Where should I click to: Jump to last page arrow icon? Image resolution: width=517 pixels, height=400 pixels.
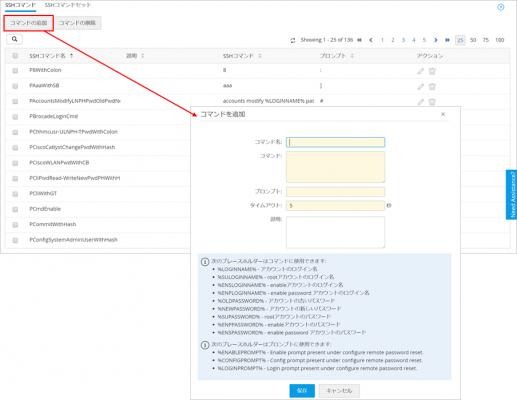click(x=447, y=40)
